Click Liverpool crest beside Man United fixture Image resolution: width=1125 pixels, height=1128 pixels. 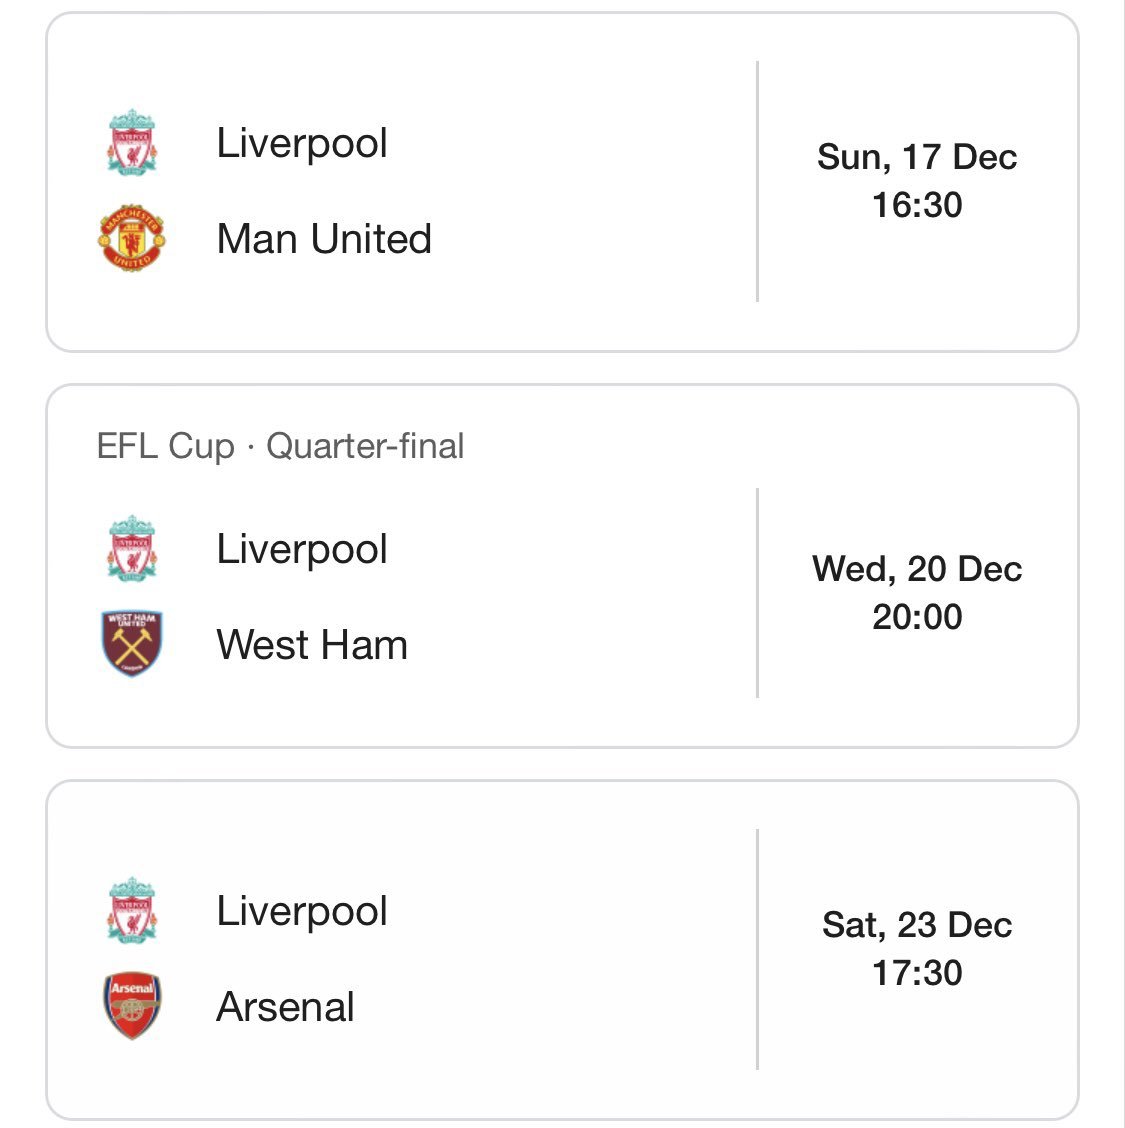(x=132, y=143)
